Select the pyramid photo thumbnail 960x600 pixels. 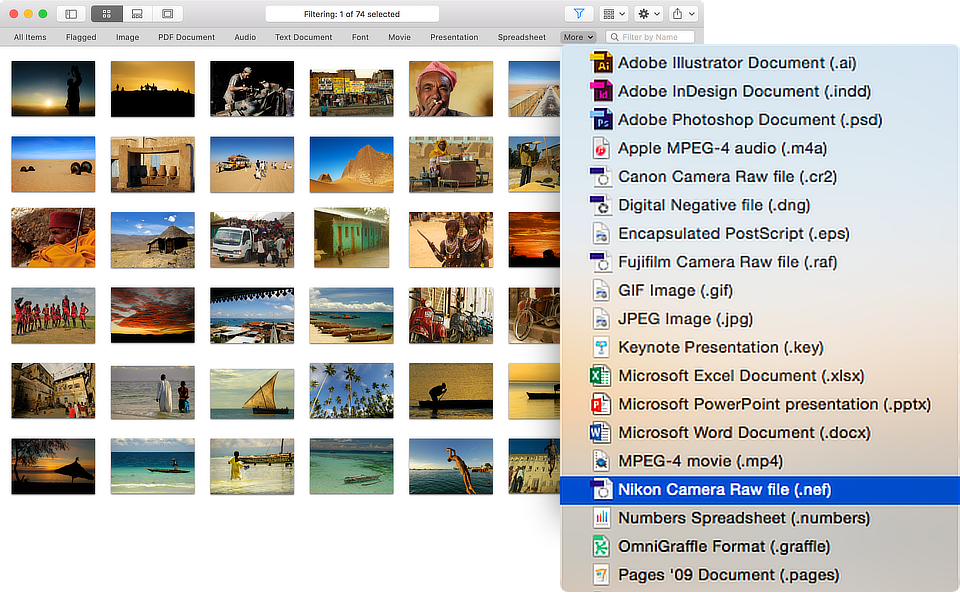coord(351,163)
